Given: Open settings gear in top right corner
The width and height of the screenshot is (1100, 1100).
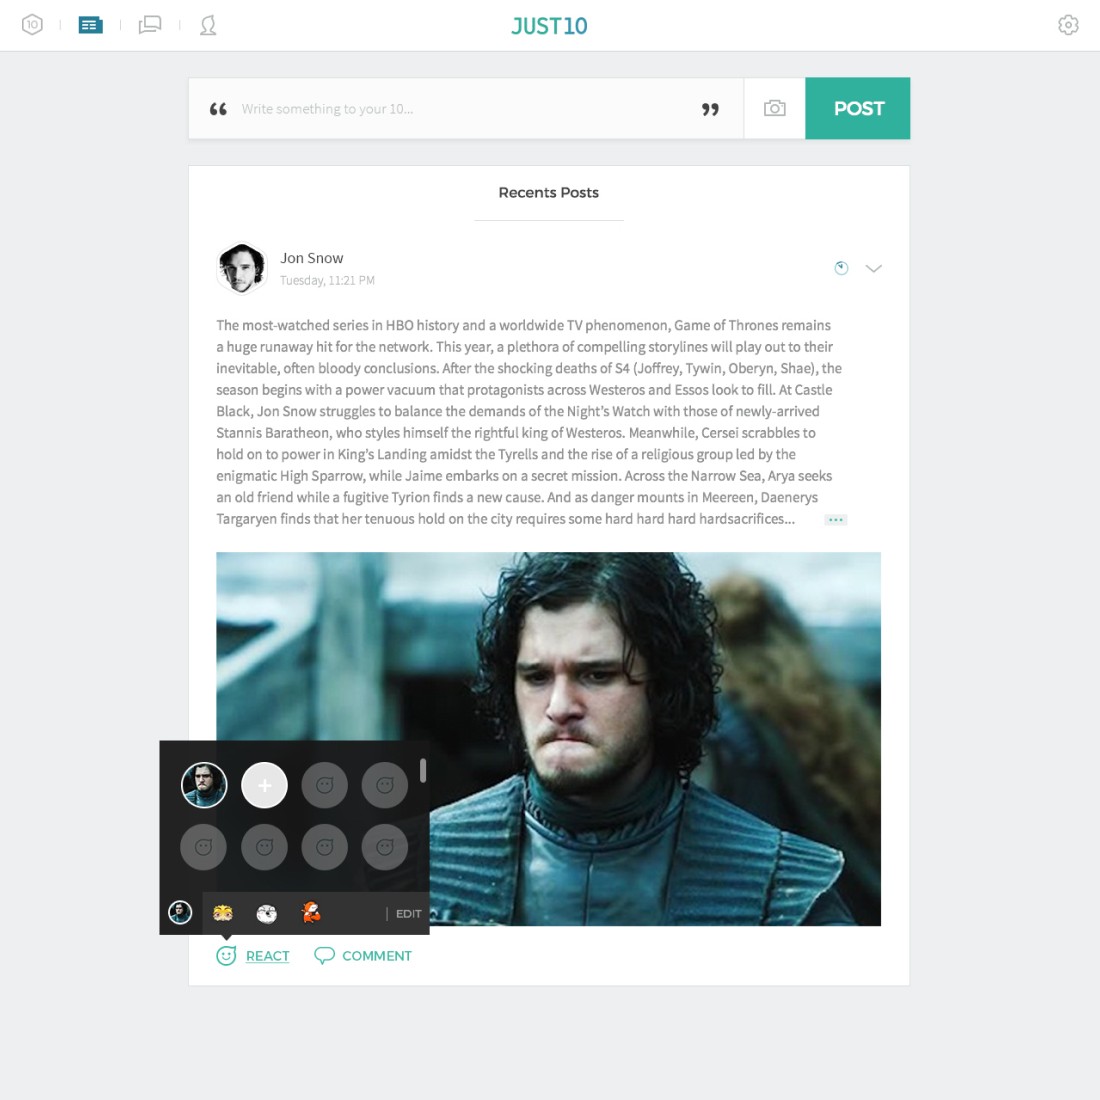Looking at the screenshot, I should pos(1068,25).
